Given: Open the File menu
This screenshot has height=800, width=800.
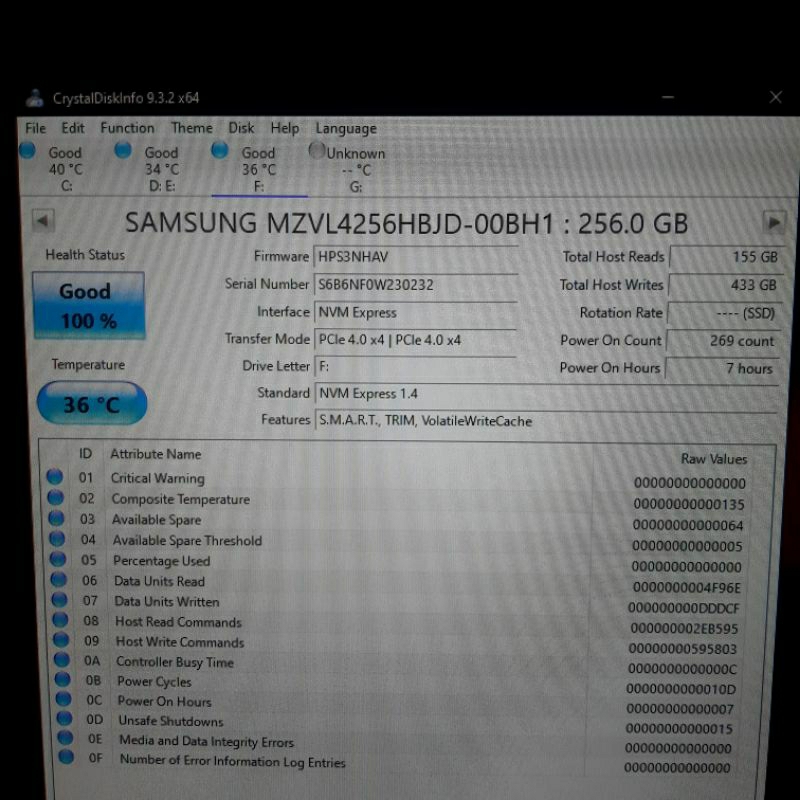Looking at the screenshot, I should (35, 128).
